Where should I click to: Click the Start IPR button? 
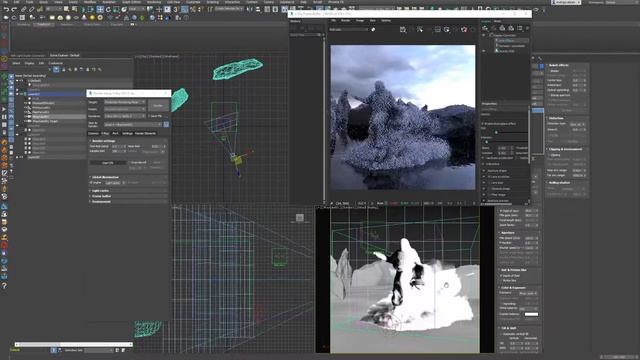click(108, 163)
